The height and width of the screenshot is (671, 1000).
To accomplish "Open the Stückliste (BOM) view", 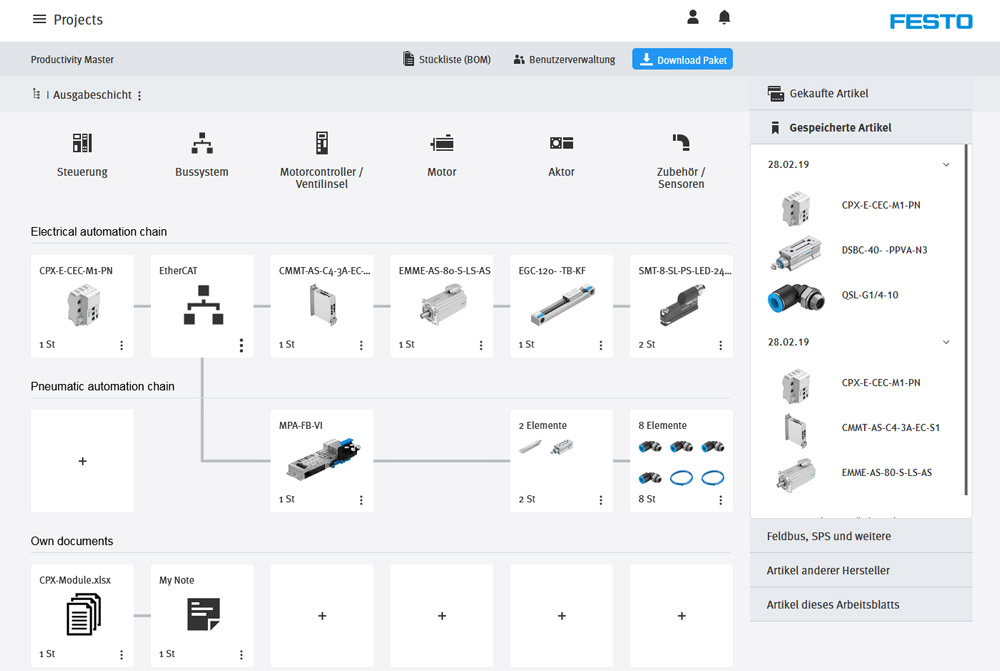I will tap(446, 58).
